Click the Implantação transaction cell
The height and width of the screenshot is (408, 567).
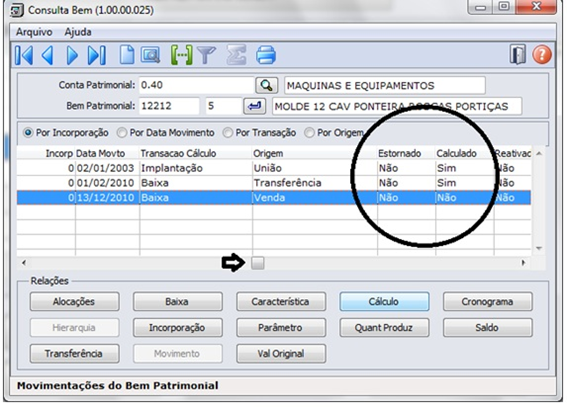click(x=195, y=168)
